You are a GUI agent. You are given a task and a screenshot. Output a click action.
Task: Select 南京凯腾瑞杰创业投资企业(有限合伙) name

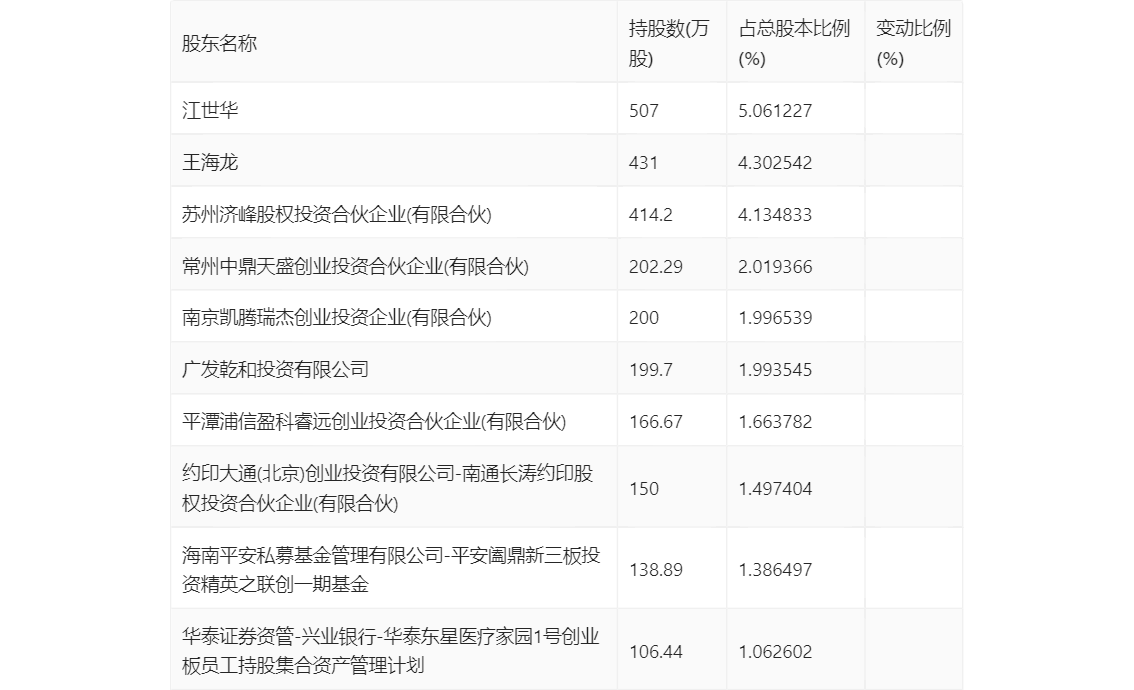coord(337,318)
